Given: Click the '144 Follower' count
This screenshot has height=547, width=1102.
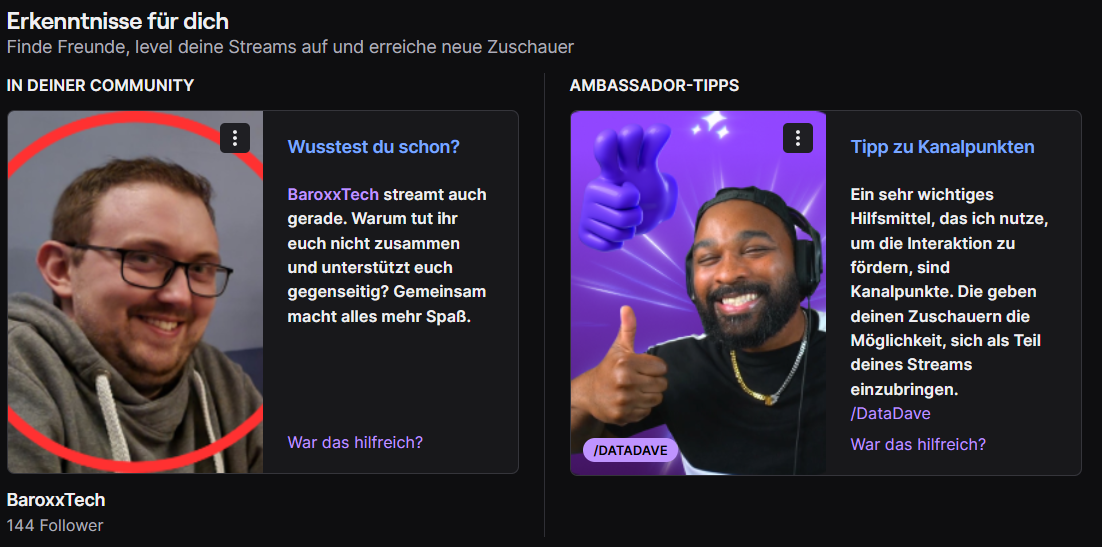Looking at the screenshot, I should (x=55, y=525).
